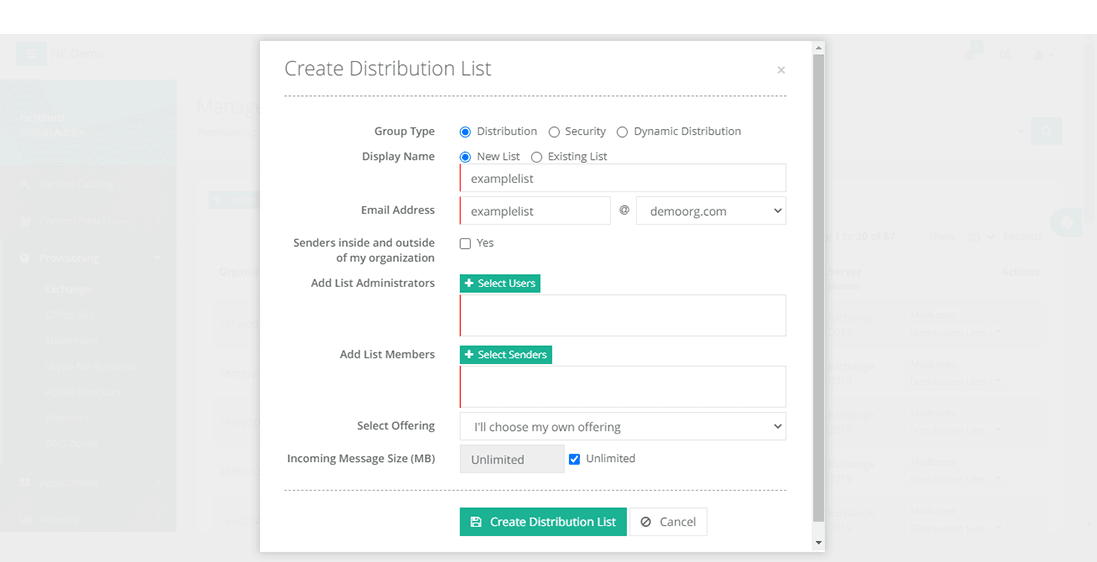Screen dimensions: 1097x562
Task: Click the dialog scrollbar up arrow
Action: click(x=819, y=48)
